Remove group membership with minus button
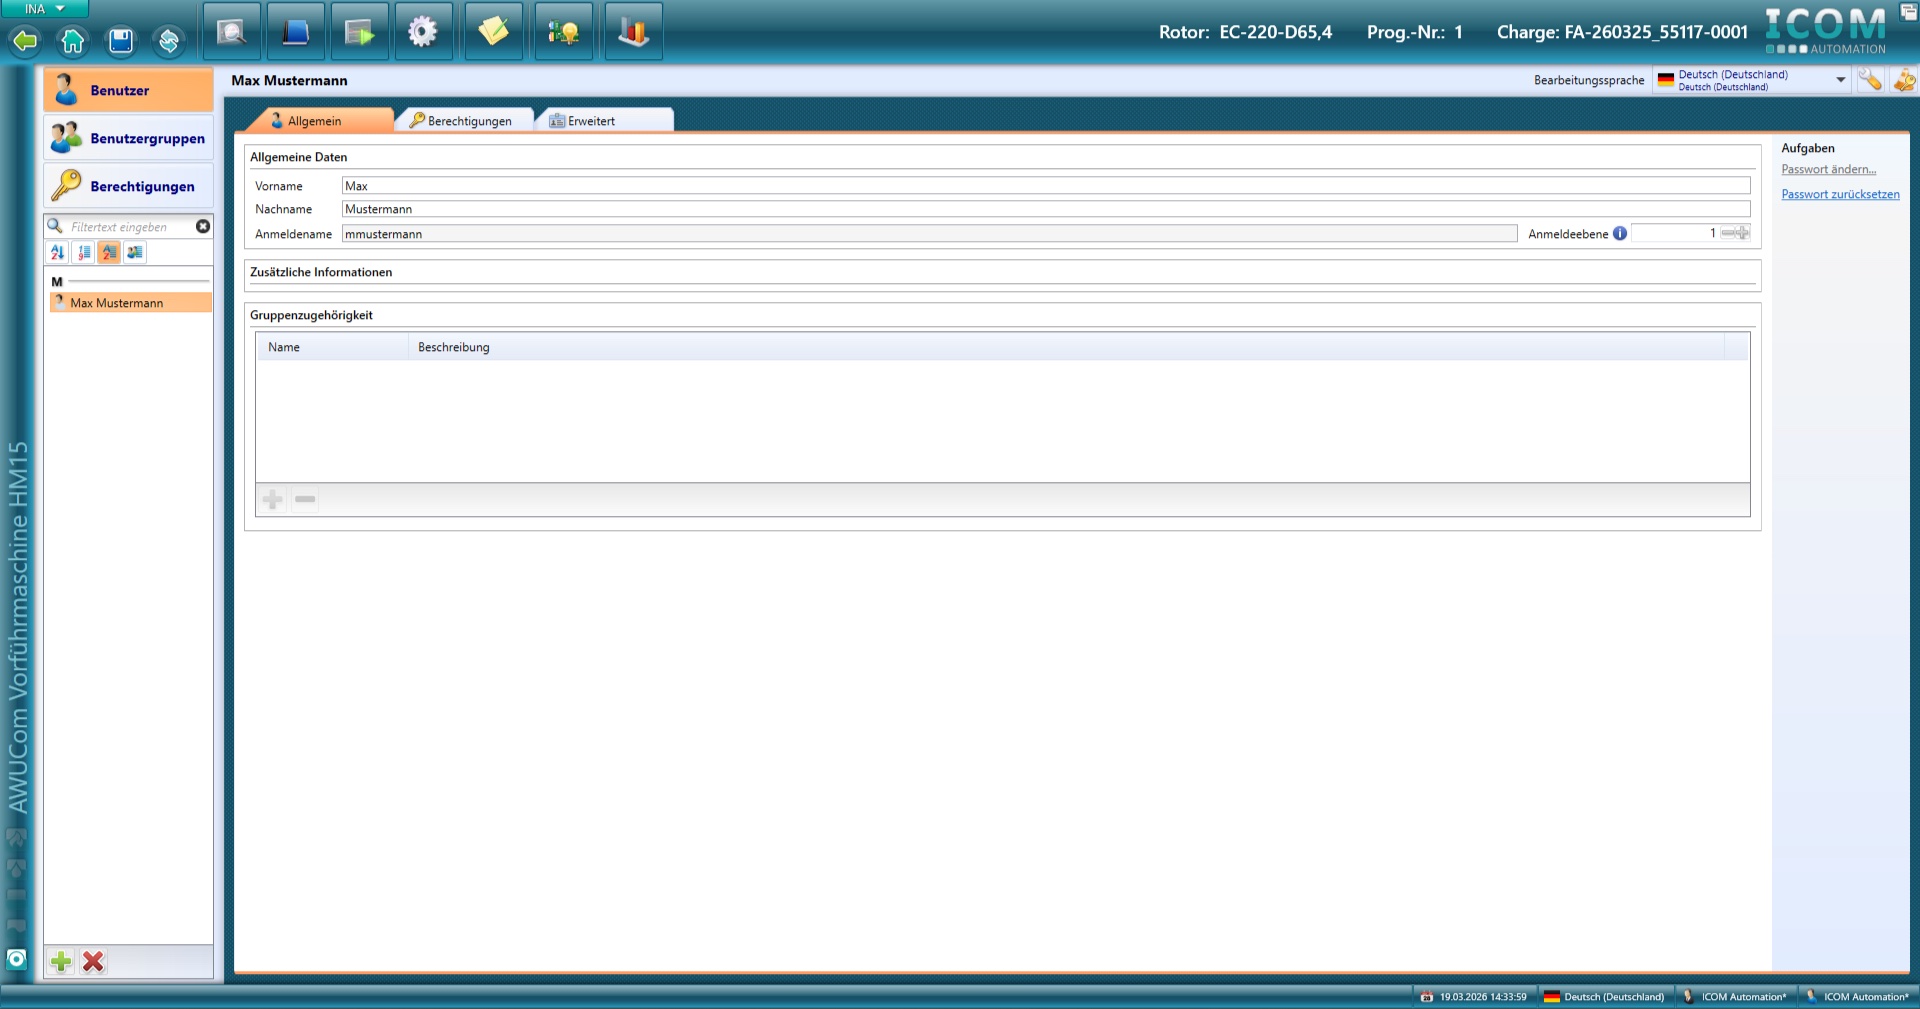The height and width of the screenshot is (1009, 1920). click(305, 499)
